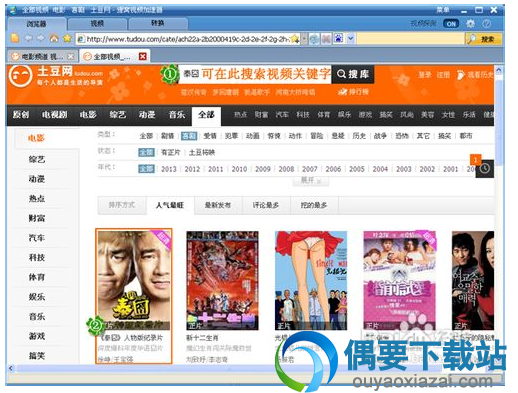Select the Baidu paw search engine icon
Screen dimensions: 518x393
[338, 39]
